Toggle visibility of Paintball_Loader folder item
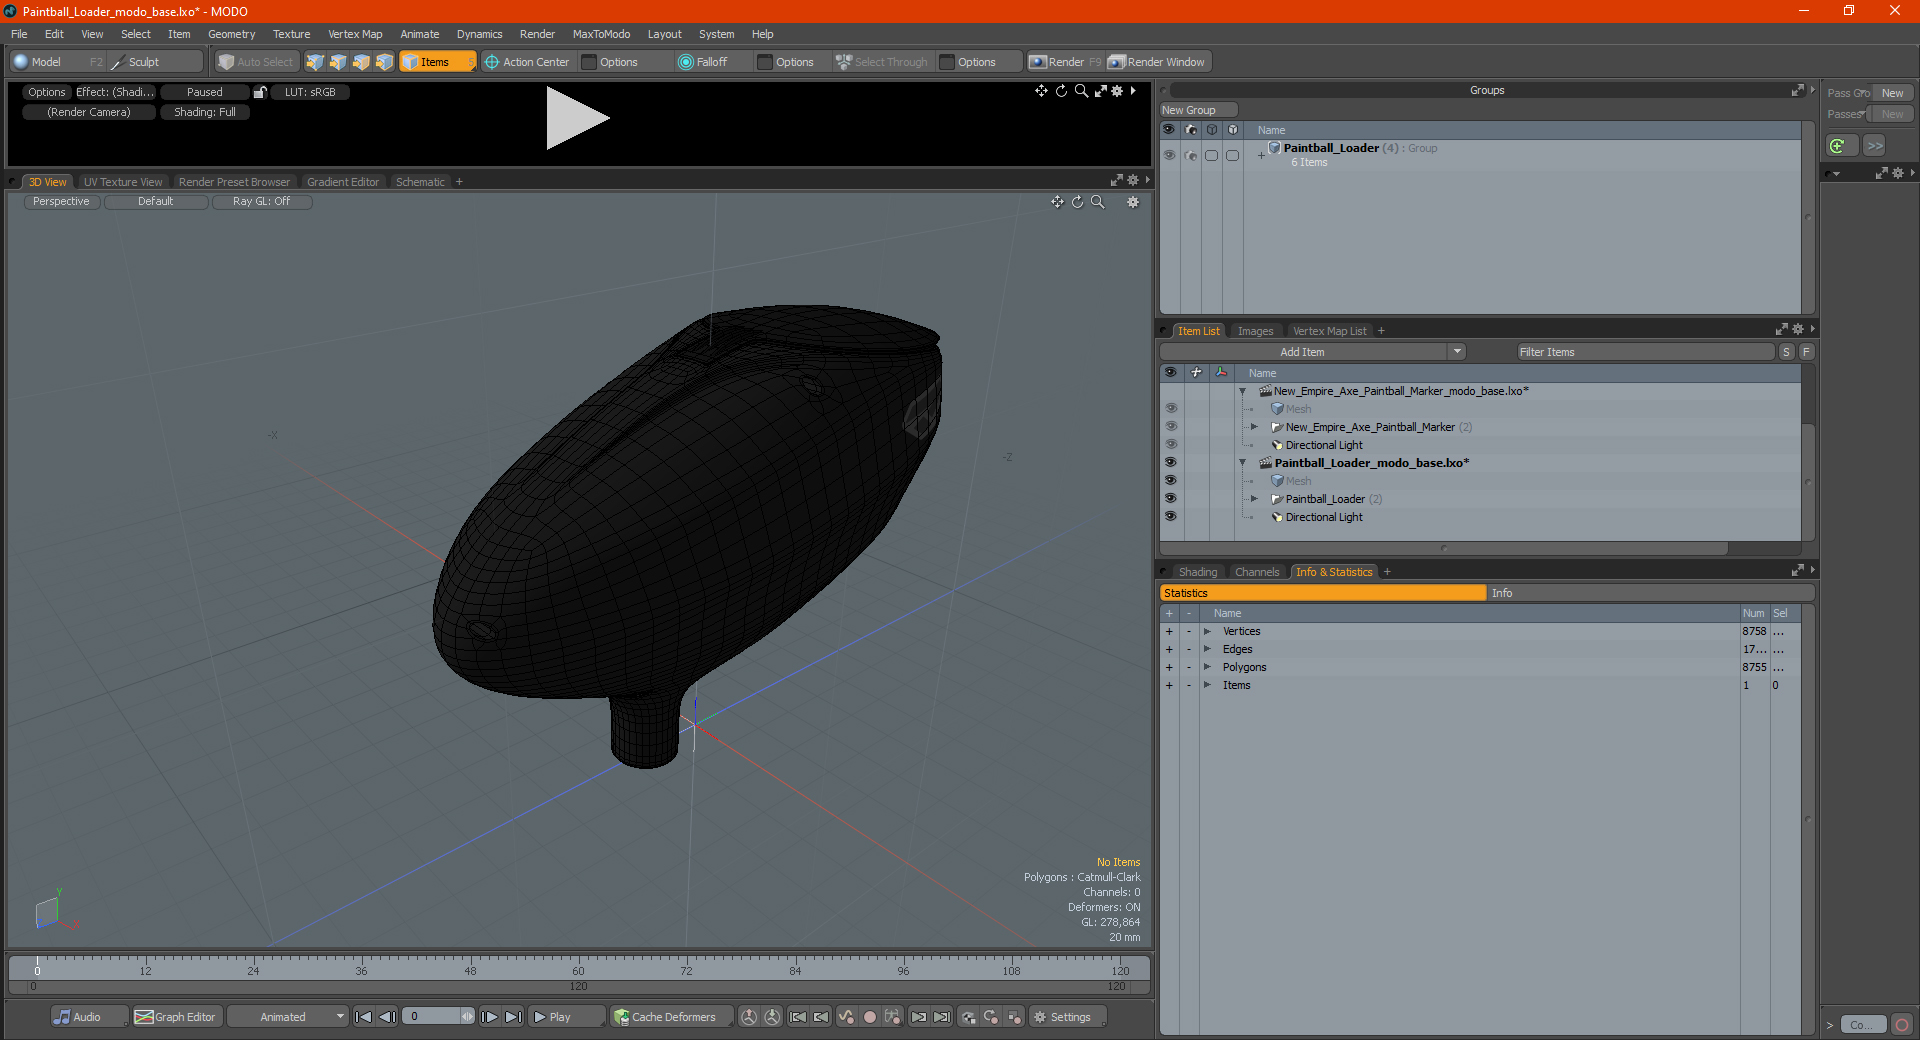This screenshot has height=1040, width=1920. 1170,499
